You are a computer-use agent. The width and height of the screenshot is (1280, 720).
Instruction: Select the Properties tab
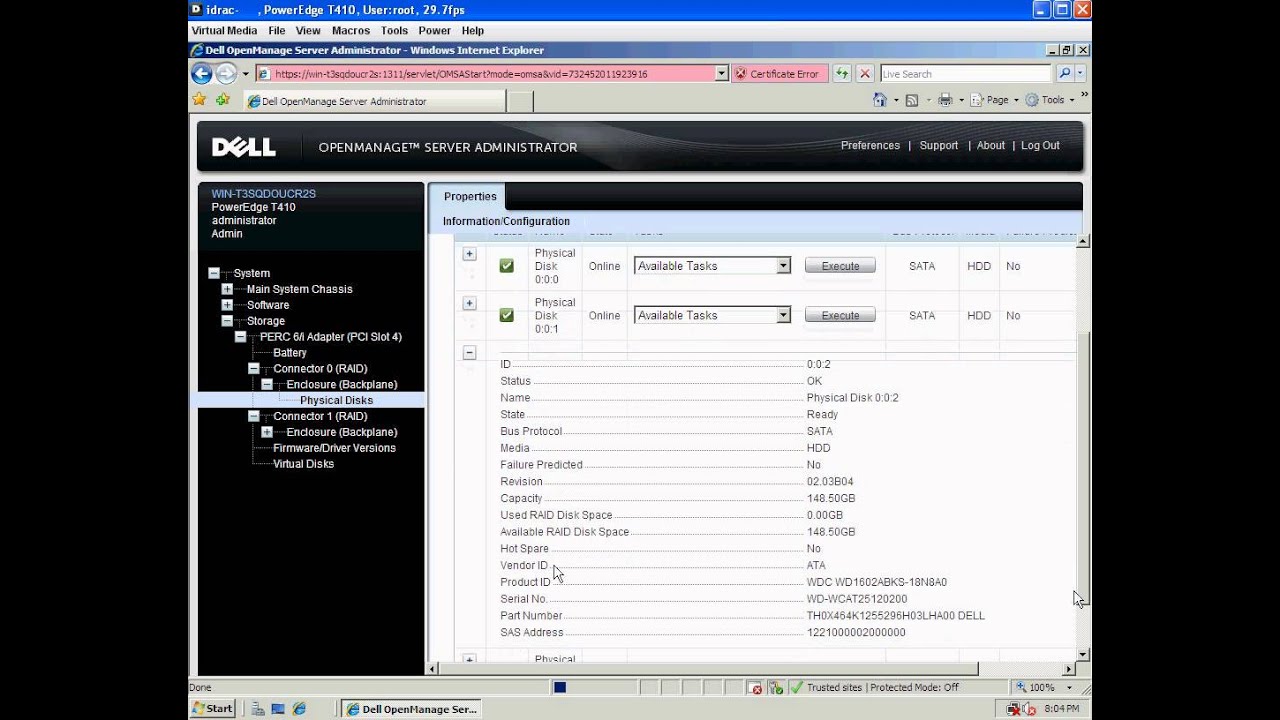click(x=470, y=196)
